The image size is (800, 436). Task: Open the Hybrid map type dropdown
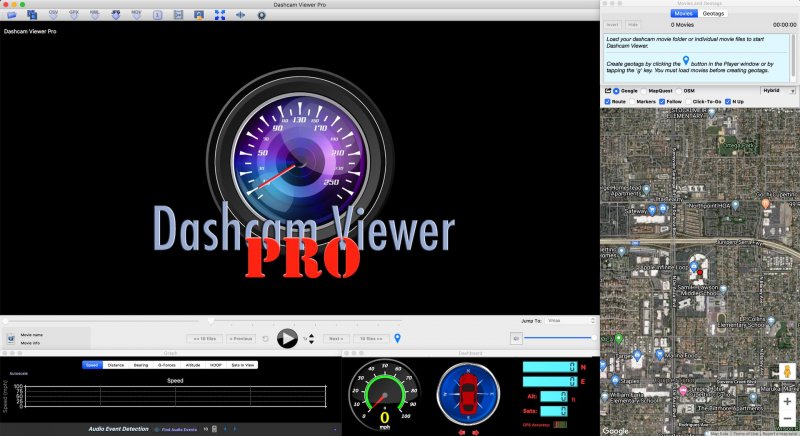(778, 91)
